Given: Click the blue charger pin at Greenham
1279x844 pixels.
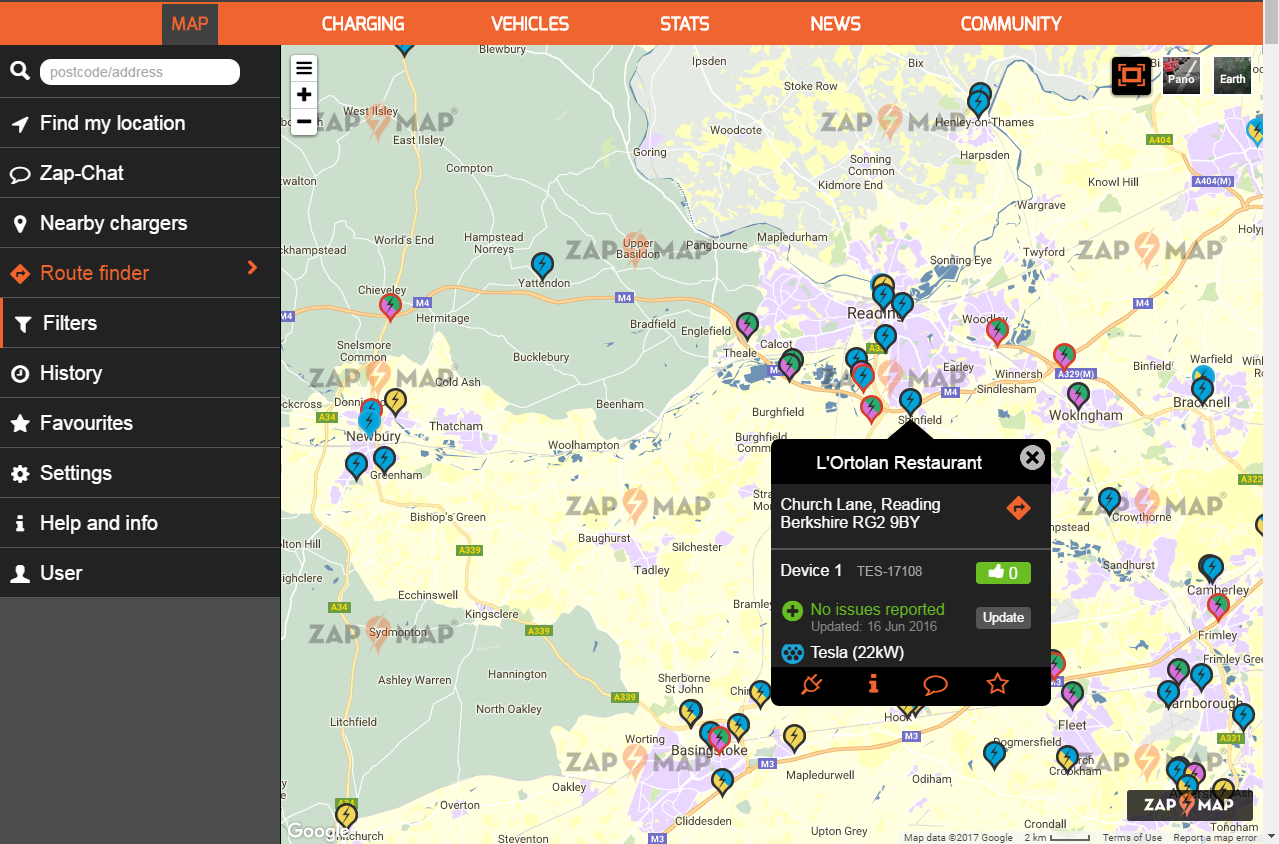Looking at the screenshot, I should point(384,460).
